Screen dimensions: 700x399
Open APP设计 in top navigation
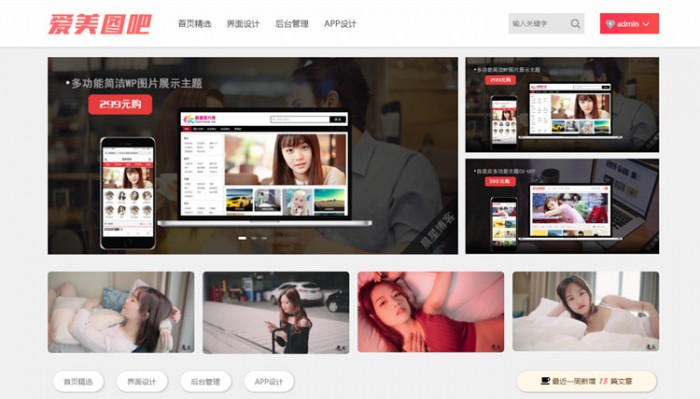(x=340, y=24)
